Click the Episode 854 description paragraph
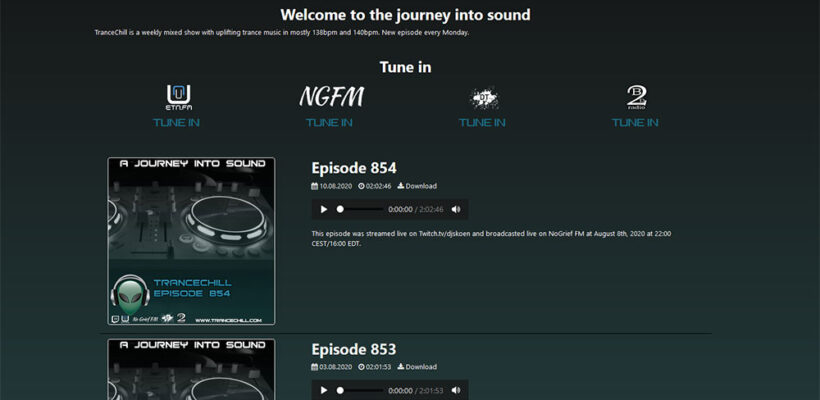820x400 pixels. 491,238
